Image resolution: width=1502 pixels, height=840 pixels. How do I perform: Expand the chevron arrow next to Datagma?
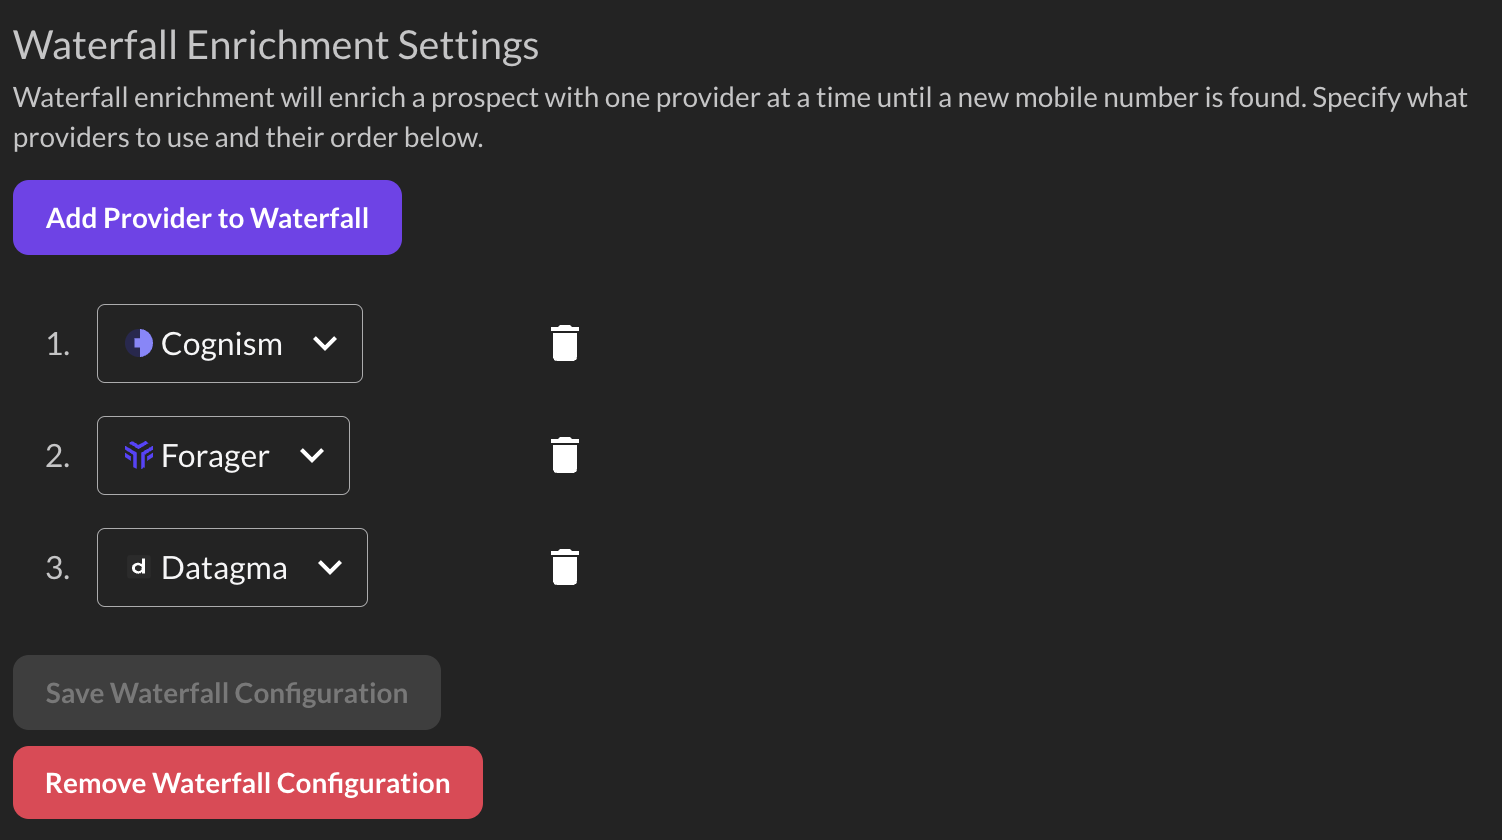pyautogui.click(x=330, y=567)
